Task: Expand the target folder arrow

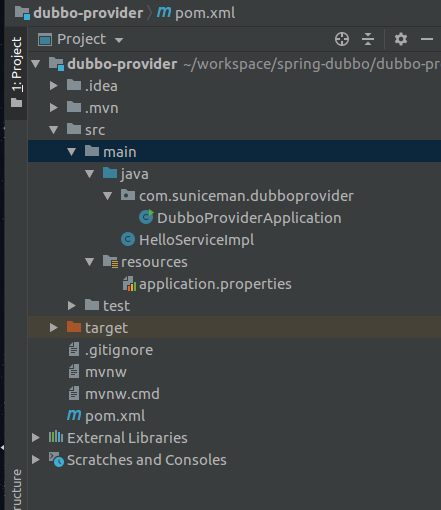Action: (x=53, y=328)
